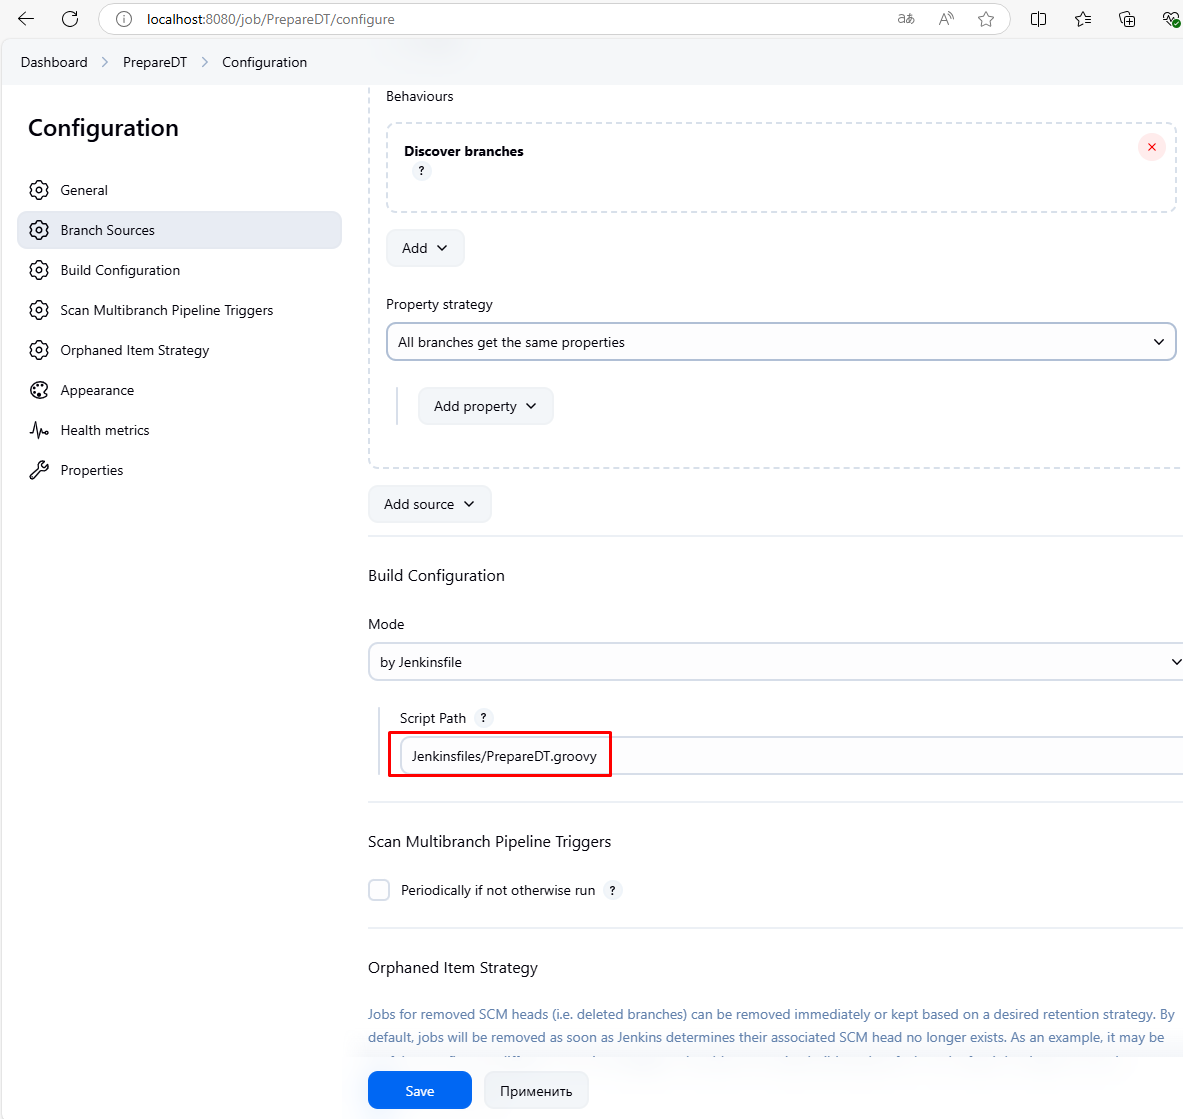Click help icon beside Periodically if not otherwise run

click(612, 890)
